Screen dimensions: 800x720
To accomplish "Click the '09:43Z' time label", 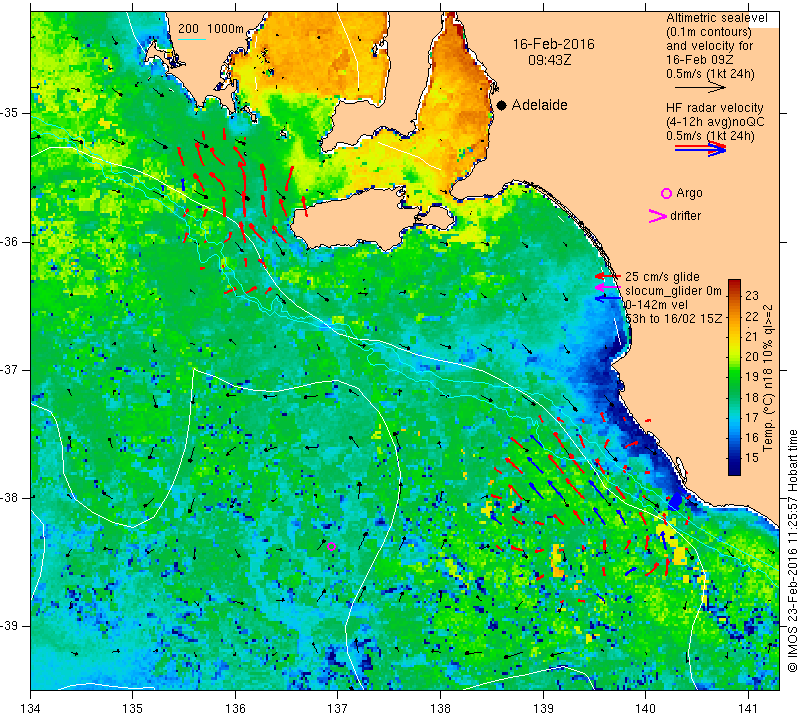I will tap(549, 60).
